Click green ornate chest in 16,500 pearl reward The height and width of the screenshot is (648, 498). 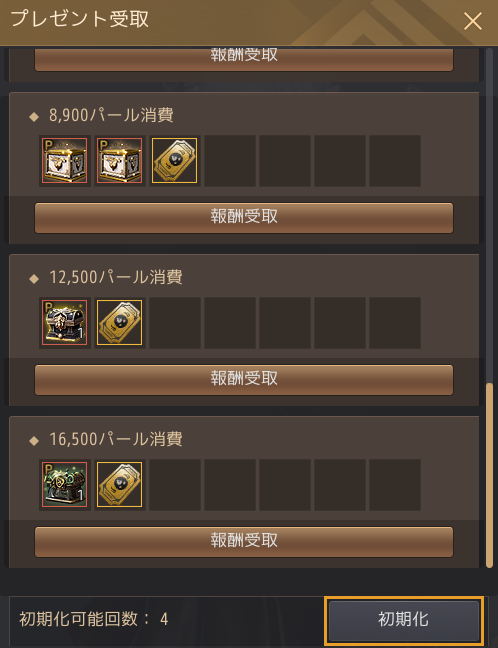64,485
